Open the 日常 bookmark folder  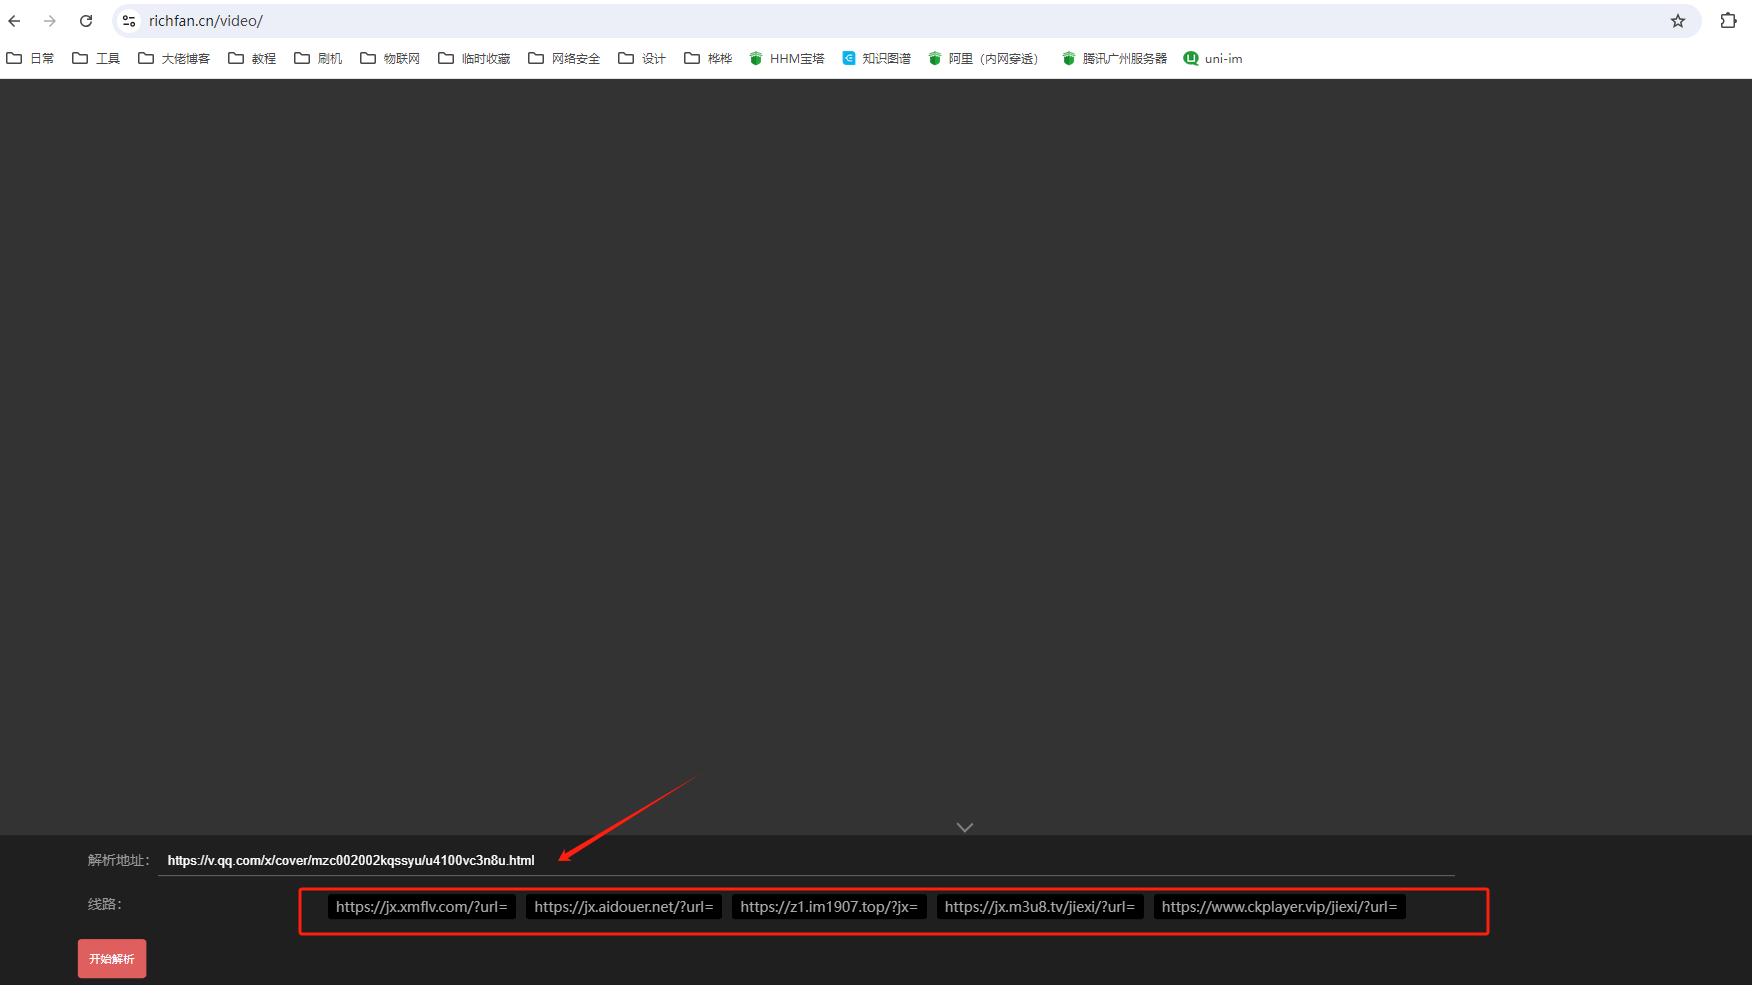coord(30,59)
